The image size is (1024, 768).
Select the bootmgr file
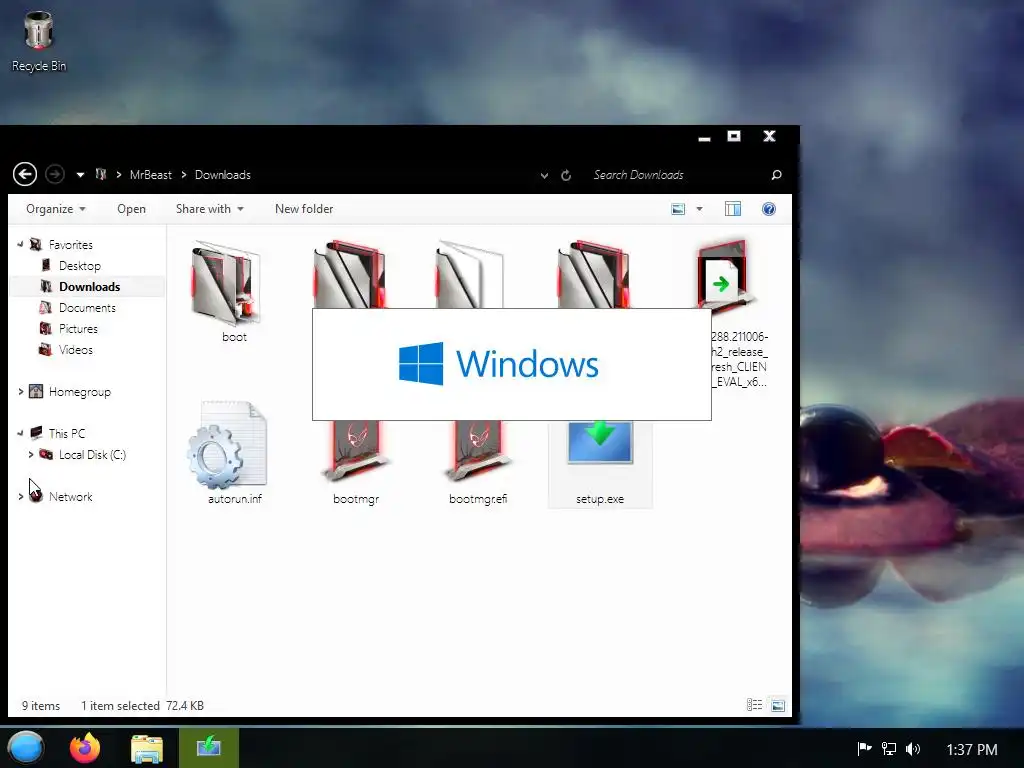tap(356, 463)
